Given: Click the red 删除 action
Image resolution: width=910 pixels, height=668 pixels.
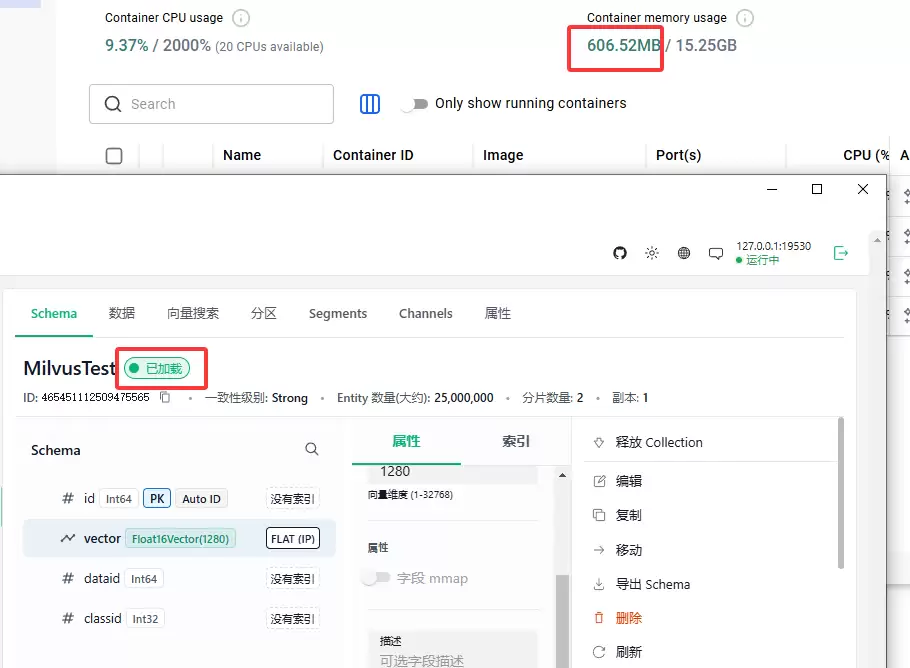Looking at the screenshot, I should pyautogui.click(x=629, y=618).
